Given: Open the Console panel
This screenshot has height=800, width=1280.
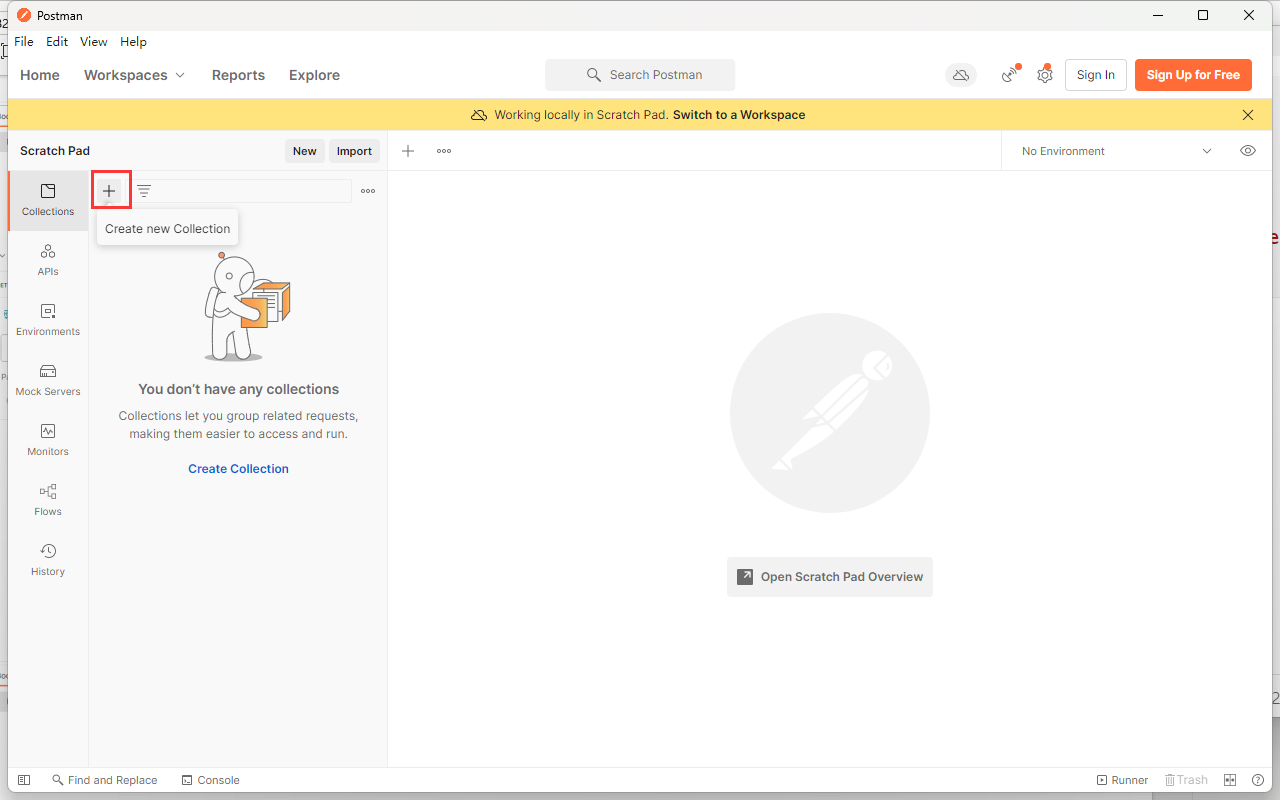Looking at the screenshot, I should point(211,780).
